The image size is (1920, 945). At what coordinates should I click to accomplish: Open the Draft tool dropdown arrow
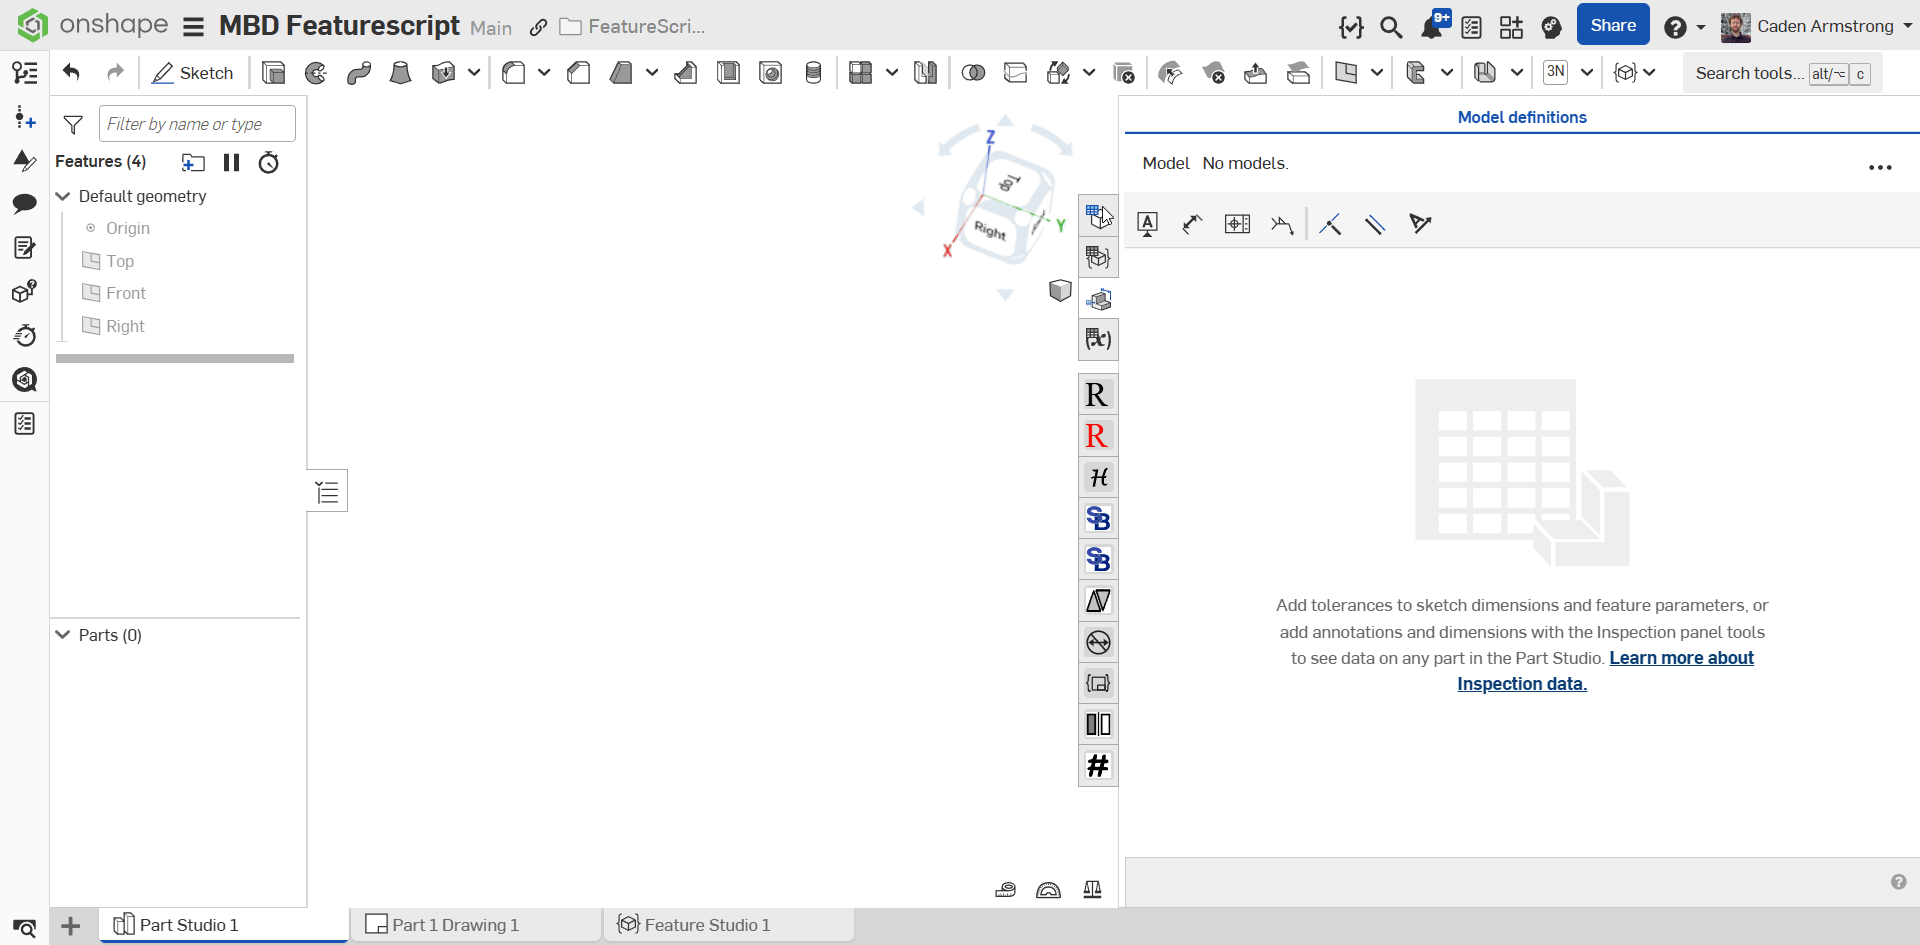[x=652, y=73]
